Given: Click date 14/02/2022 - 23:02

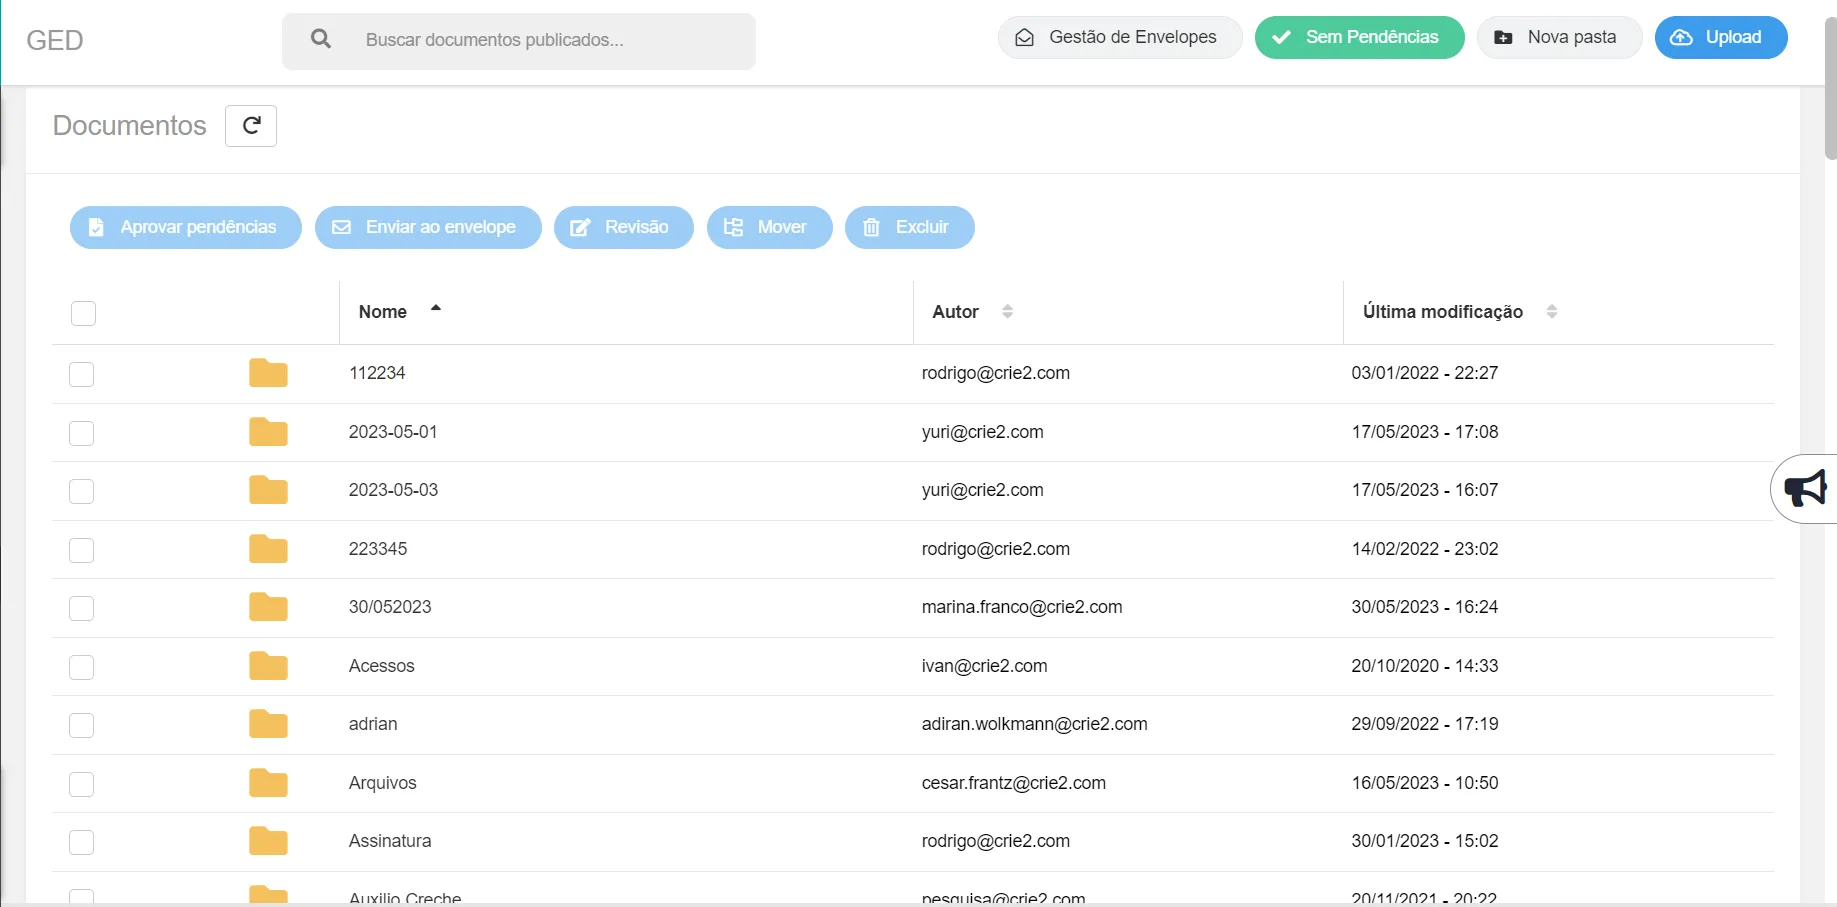Looking at the screenshot, I should pyautogui.click(x=1425, y=549).
